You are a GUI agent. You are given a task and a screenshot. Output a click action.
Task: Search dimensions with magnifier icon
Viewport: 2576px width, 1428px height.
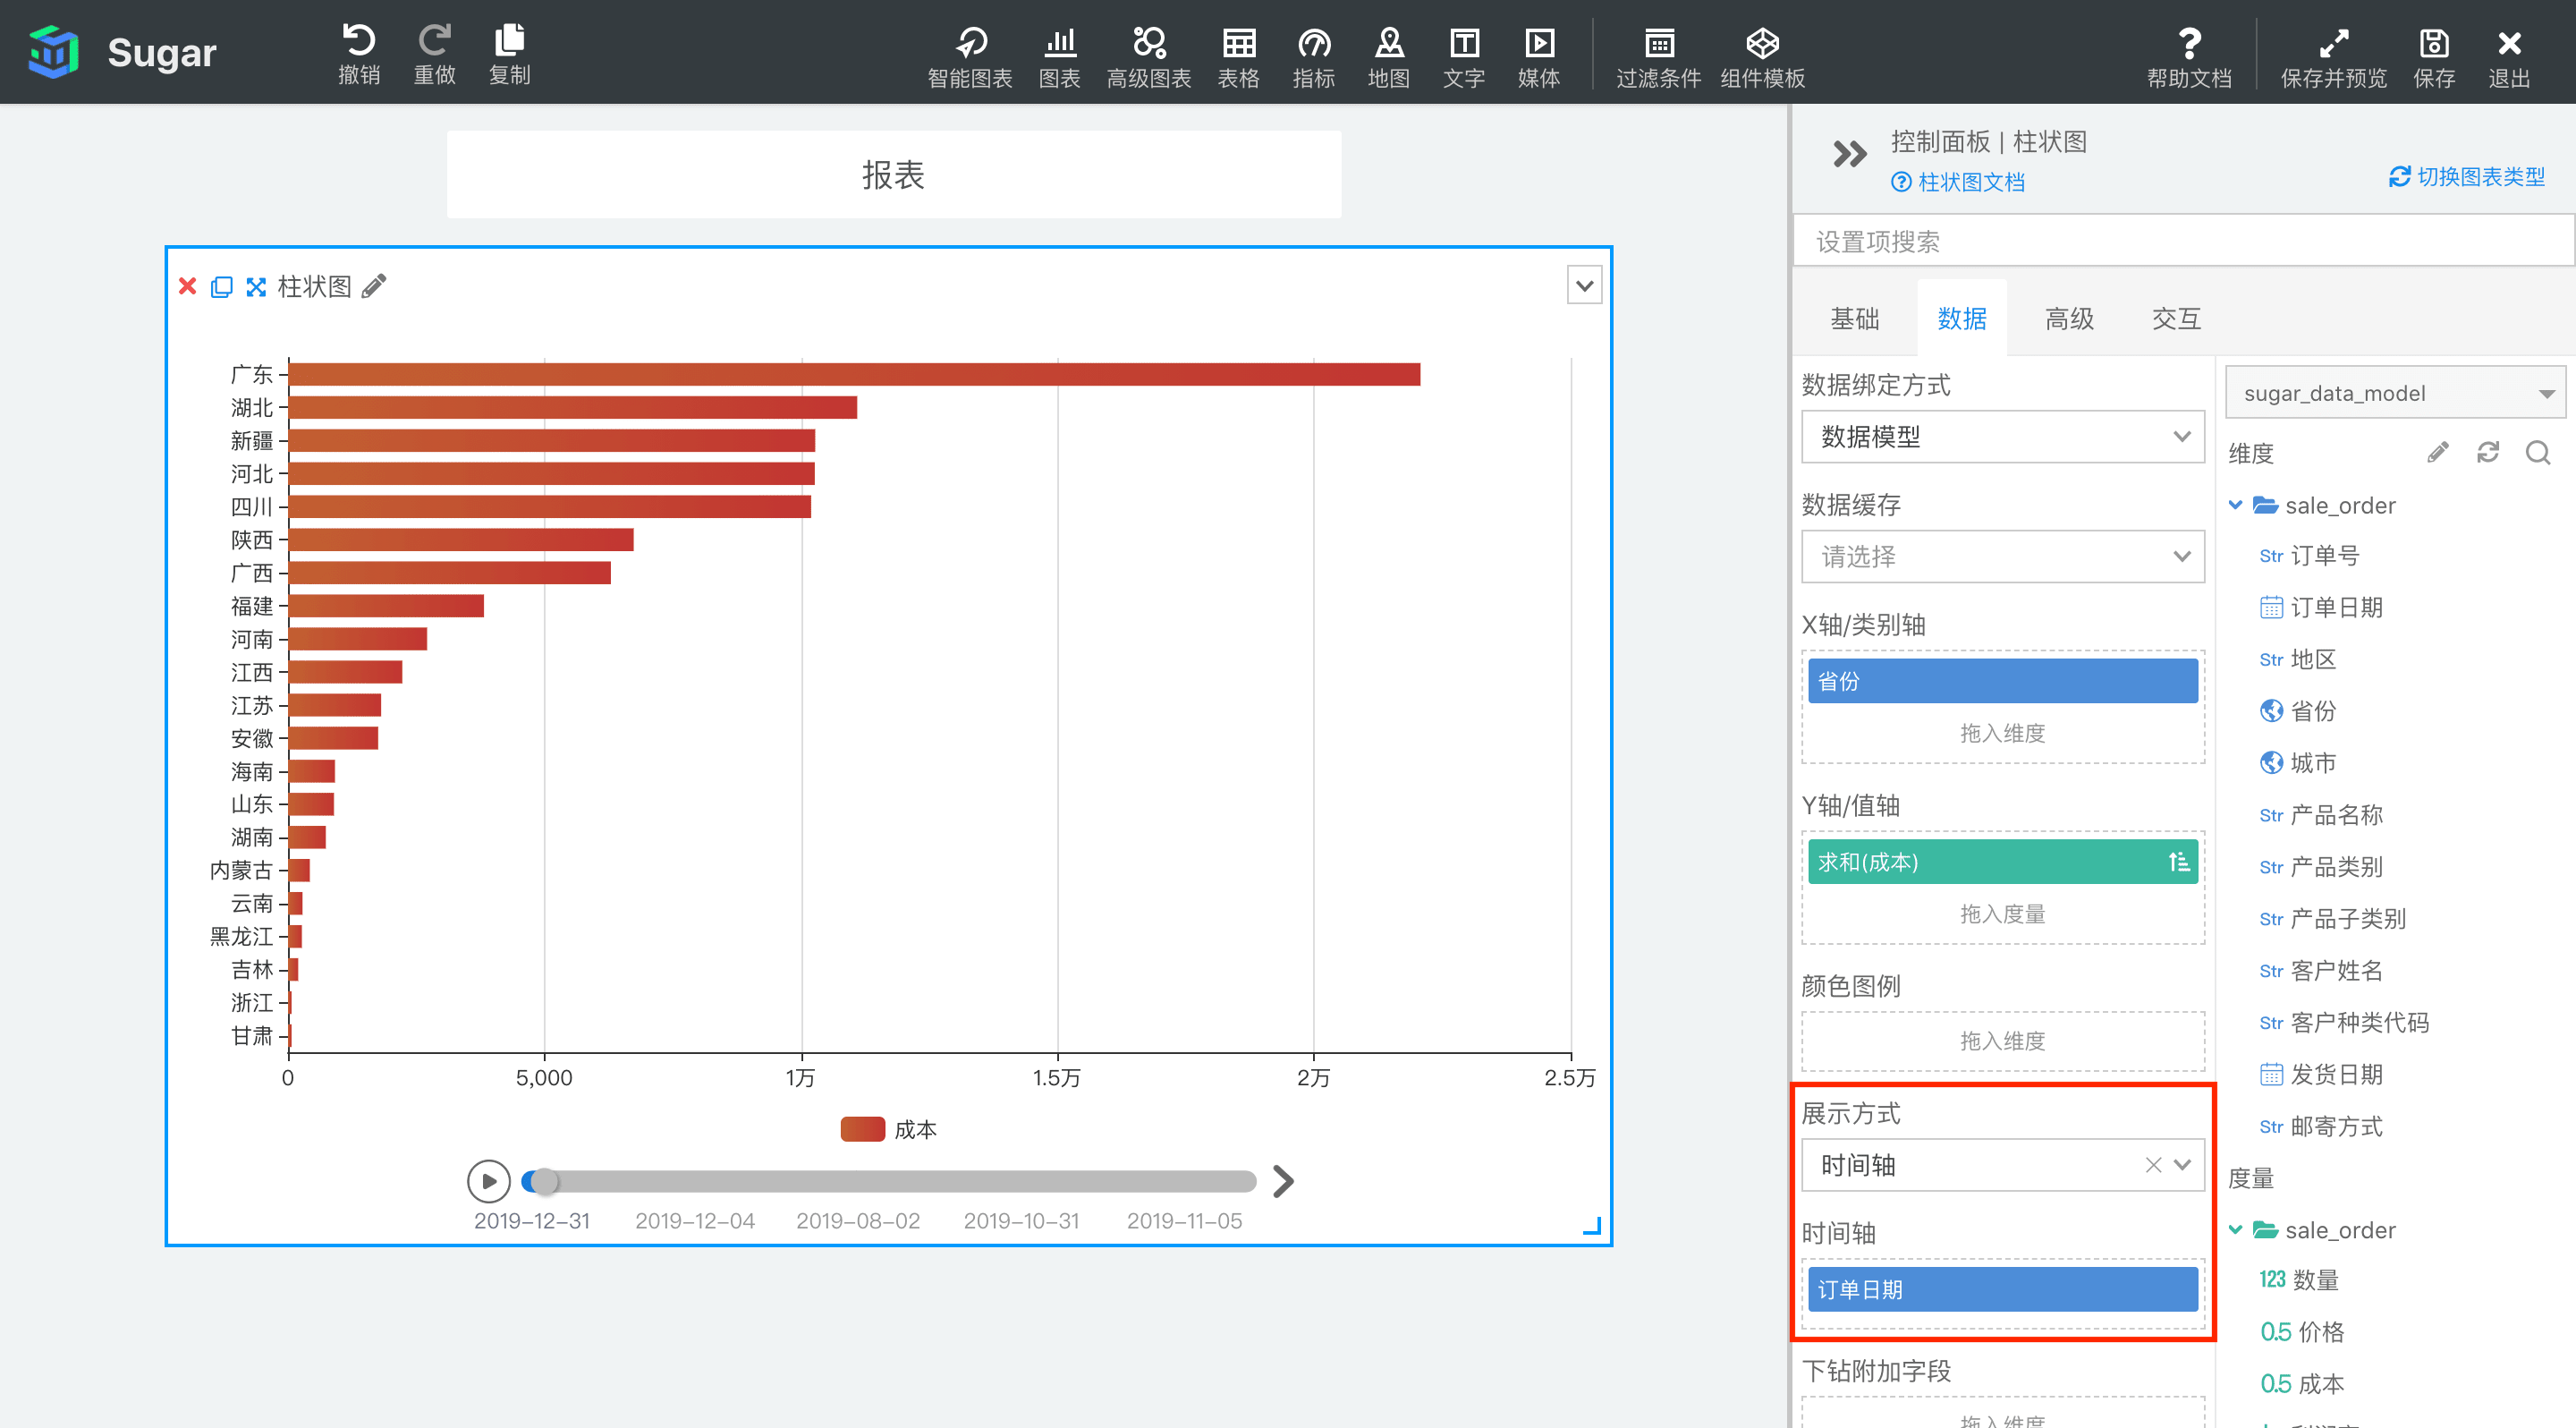tap(2537, 453)
